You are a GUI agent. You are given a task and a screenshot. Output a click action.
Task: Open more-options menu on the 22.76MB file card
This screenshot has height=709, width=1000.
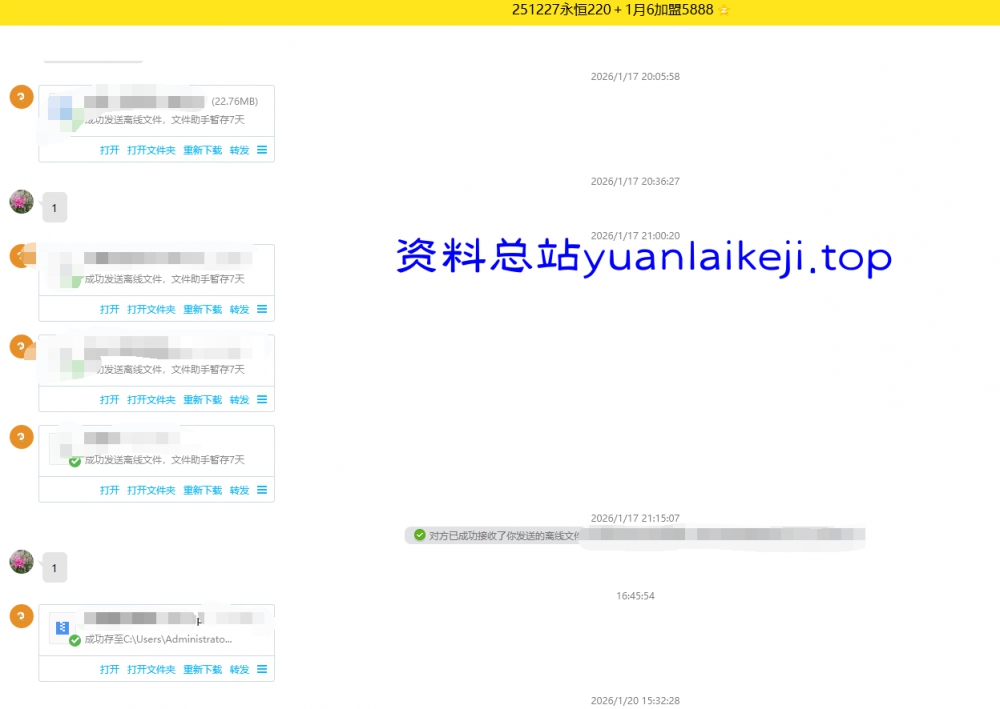[262, 150]
